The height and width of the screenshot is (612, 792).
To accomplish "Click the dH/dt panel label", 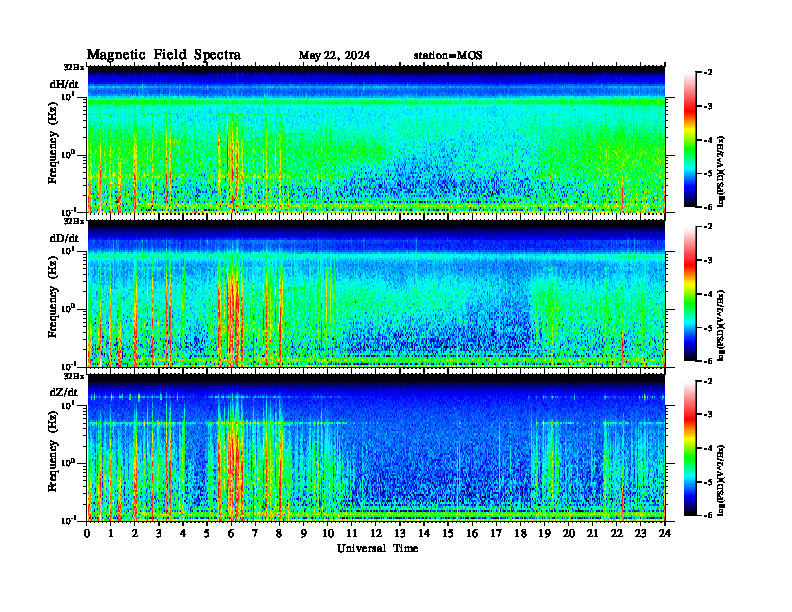I will (x=64, y=84).
